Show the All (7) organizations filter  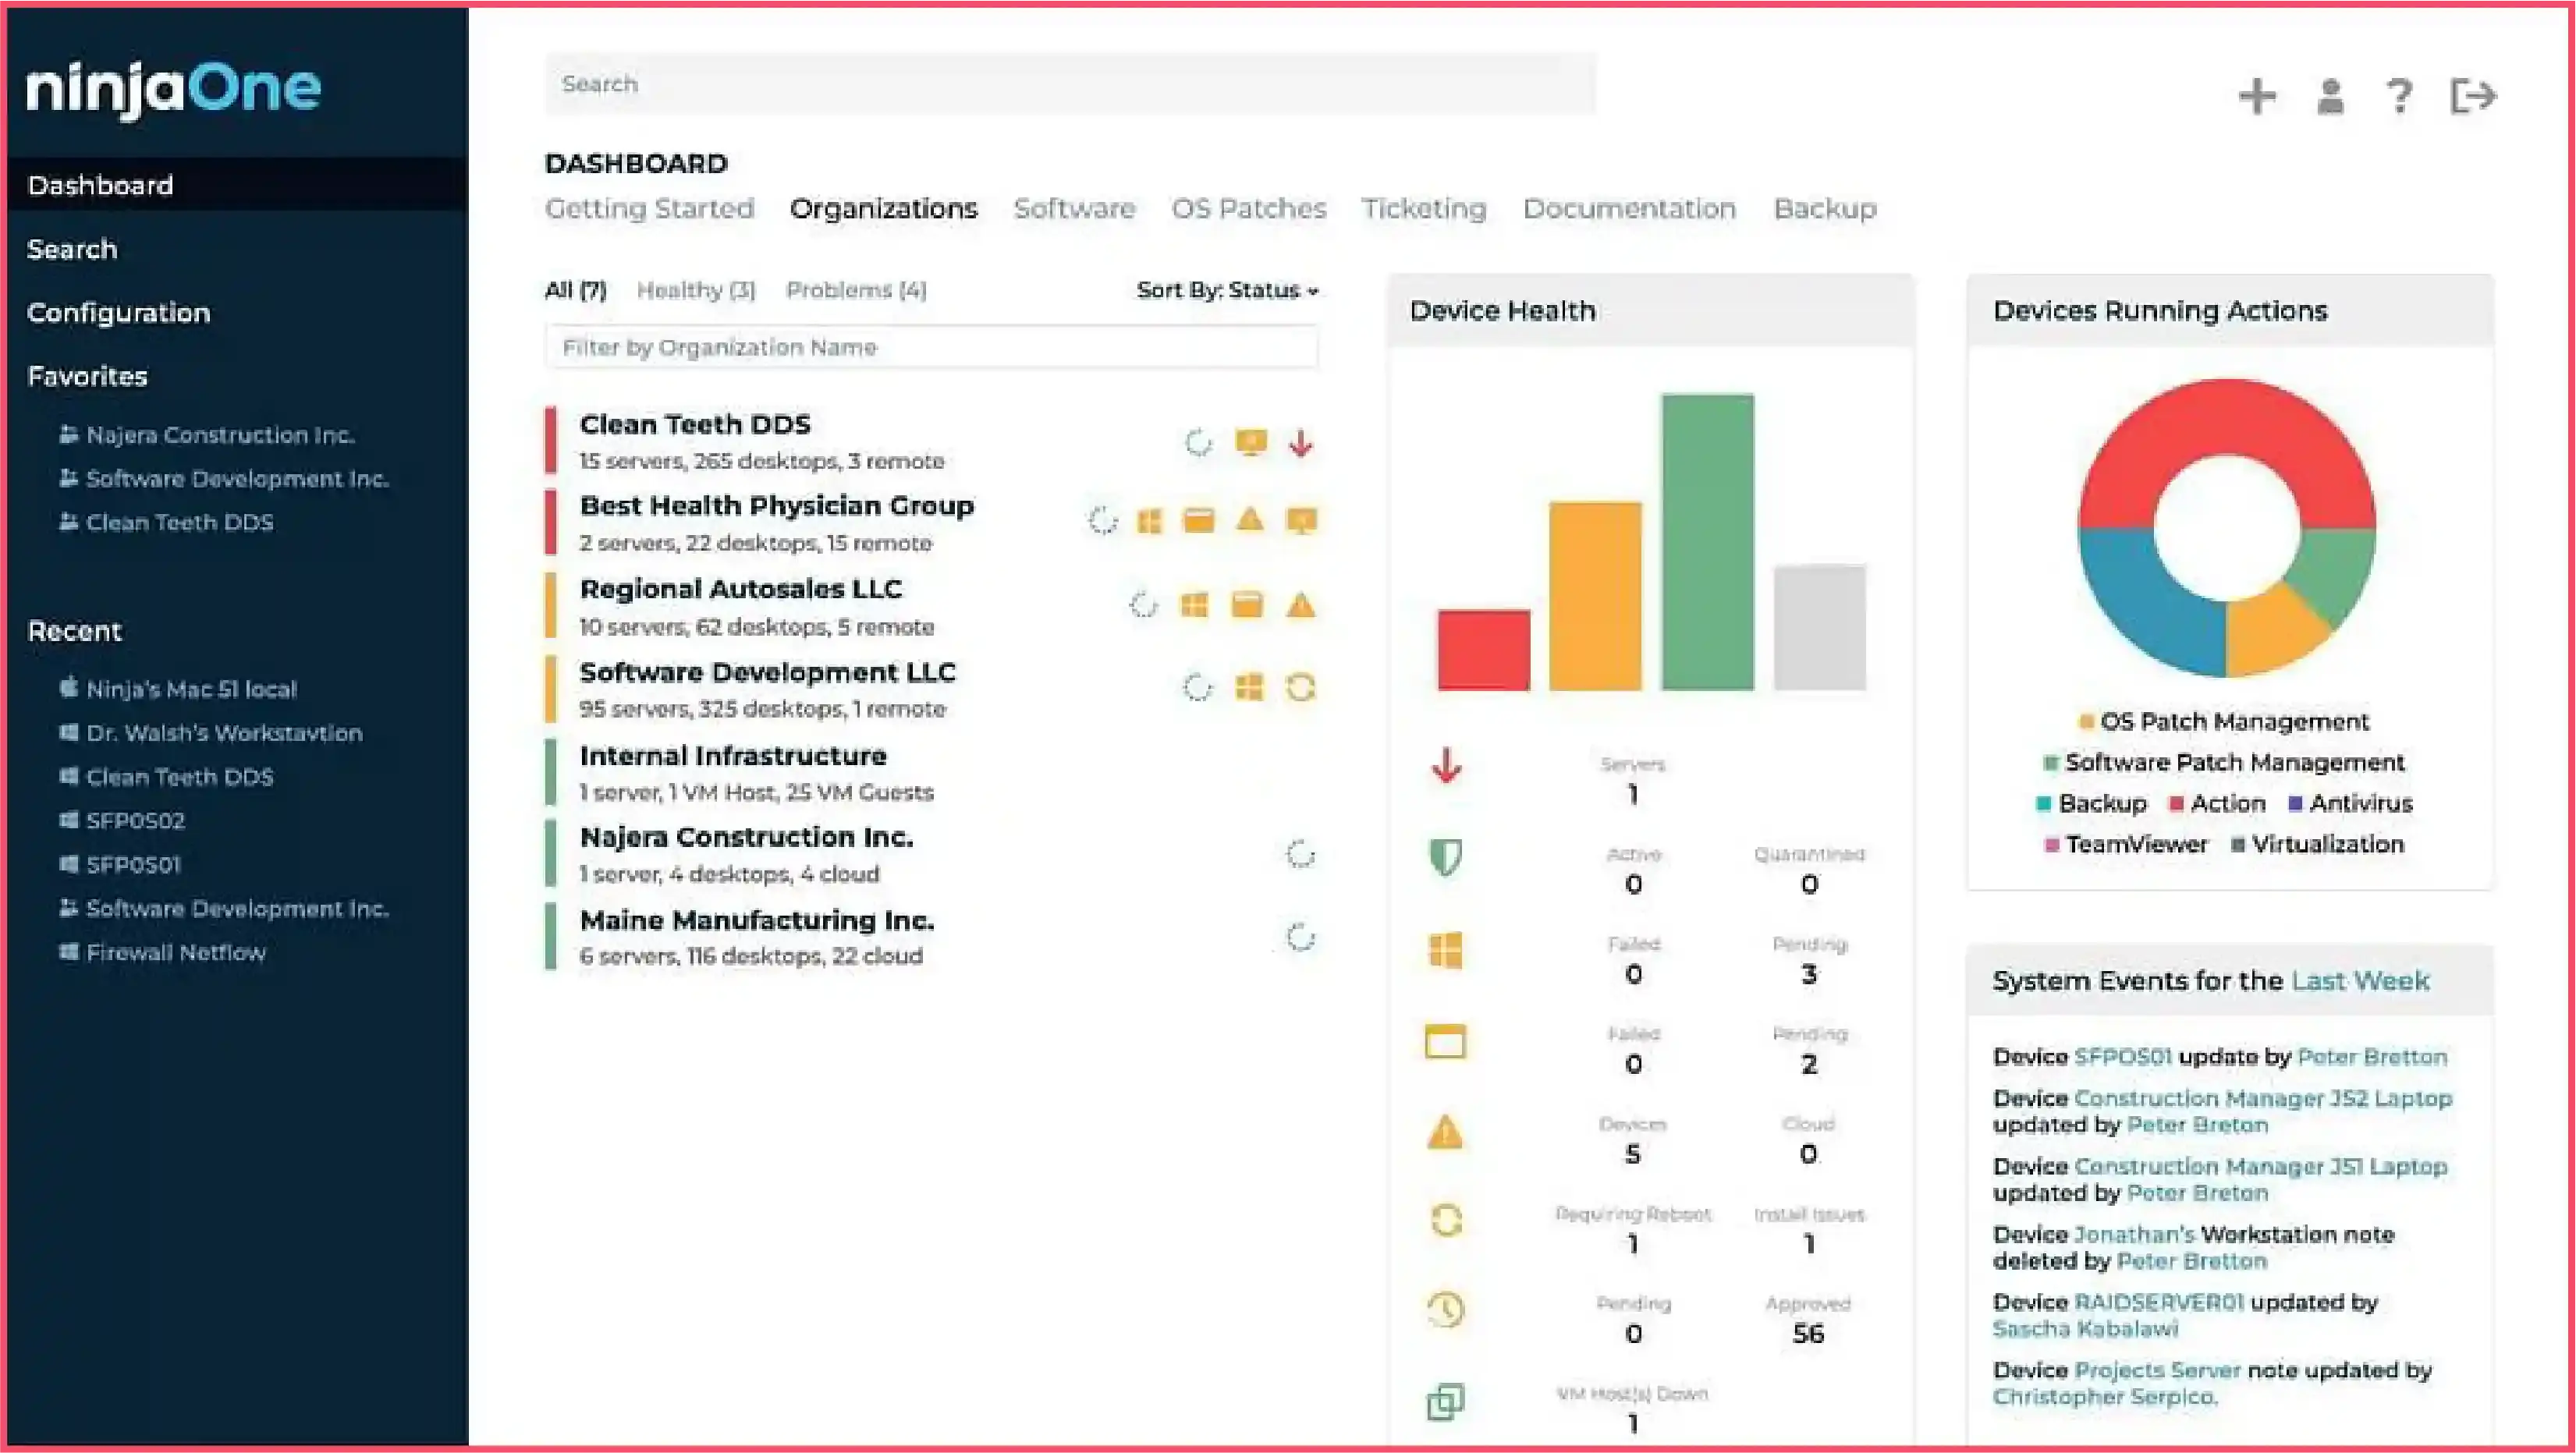[x=576, y=290]
